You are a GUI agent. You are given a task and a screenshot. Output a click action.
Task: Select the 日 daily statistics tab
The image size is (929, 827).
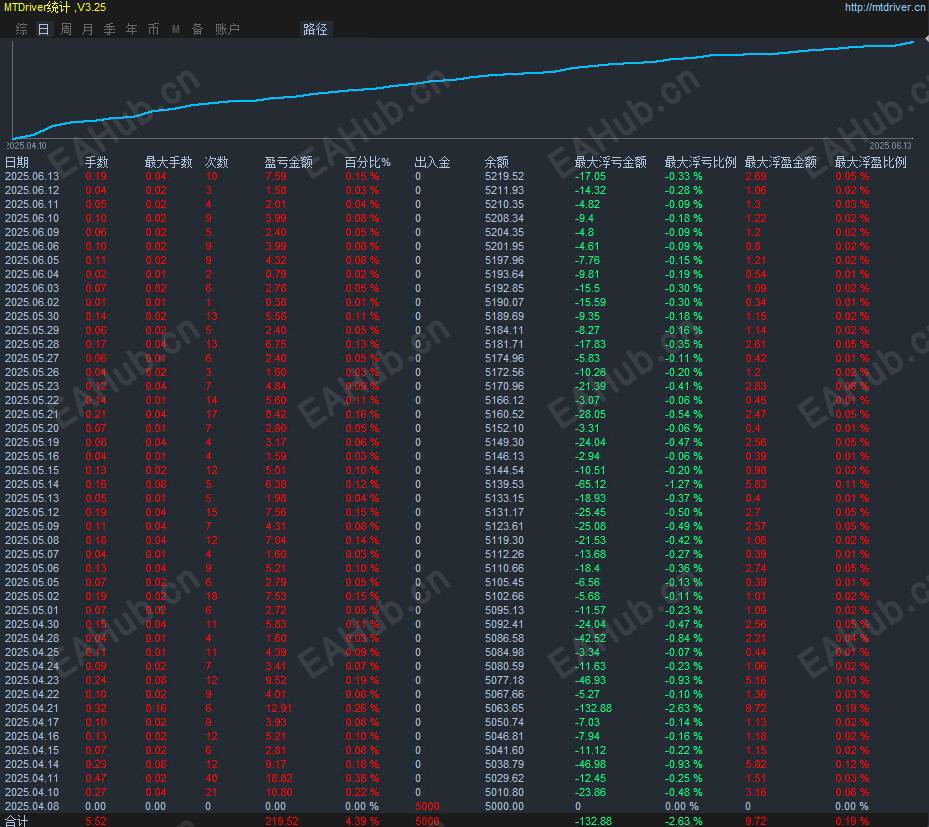pos(43,30)
